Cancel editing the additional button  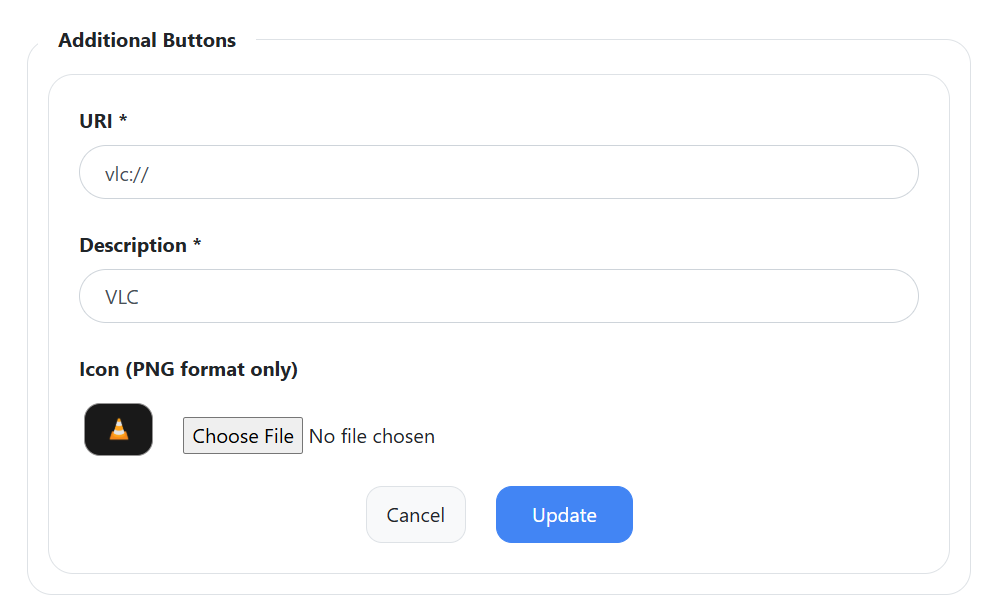point(416,515)
